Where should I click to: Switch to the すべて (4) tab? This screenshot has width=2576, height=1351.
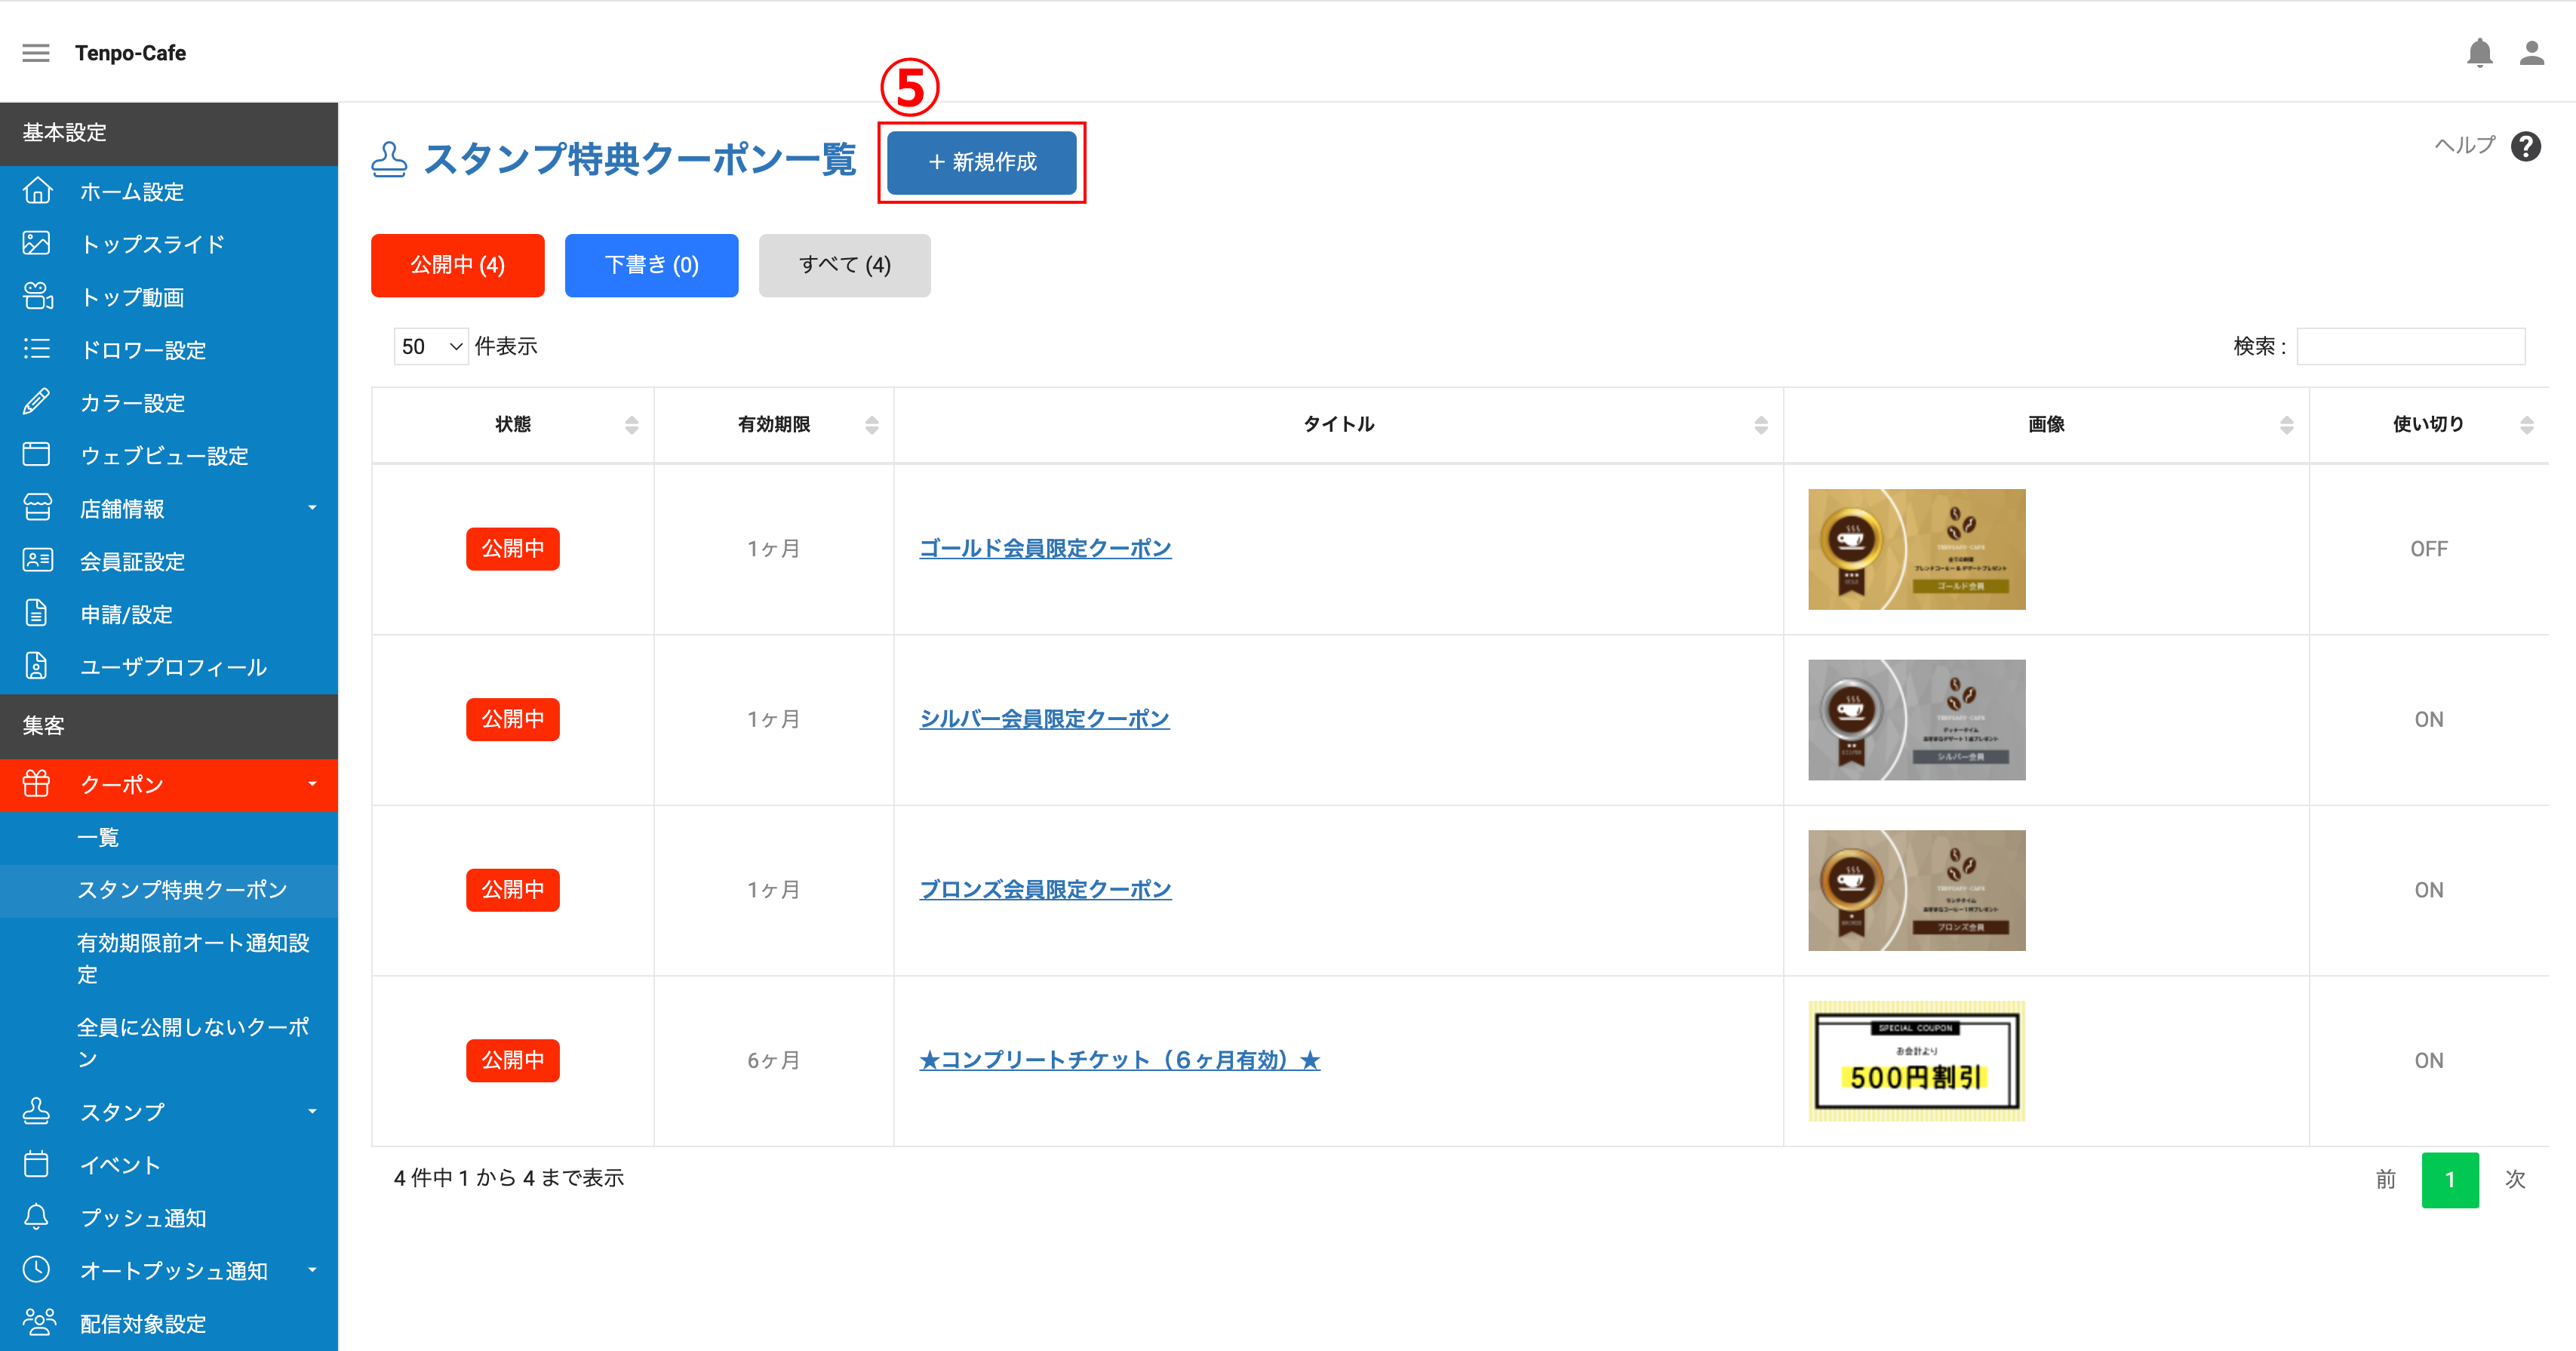tap(844, 265)
